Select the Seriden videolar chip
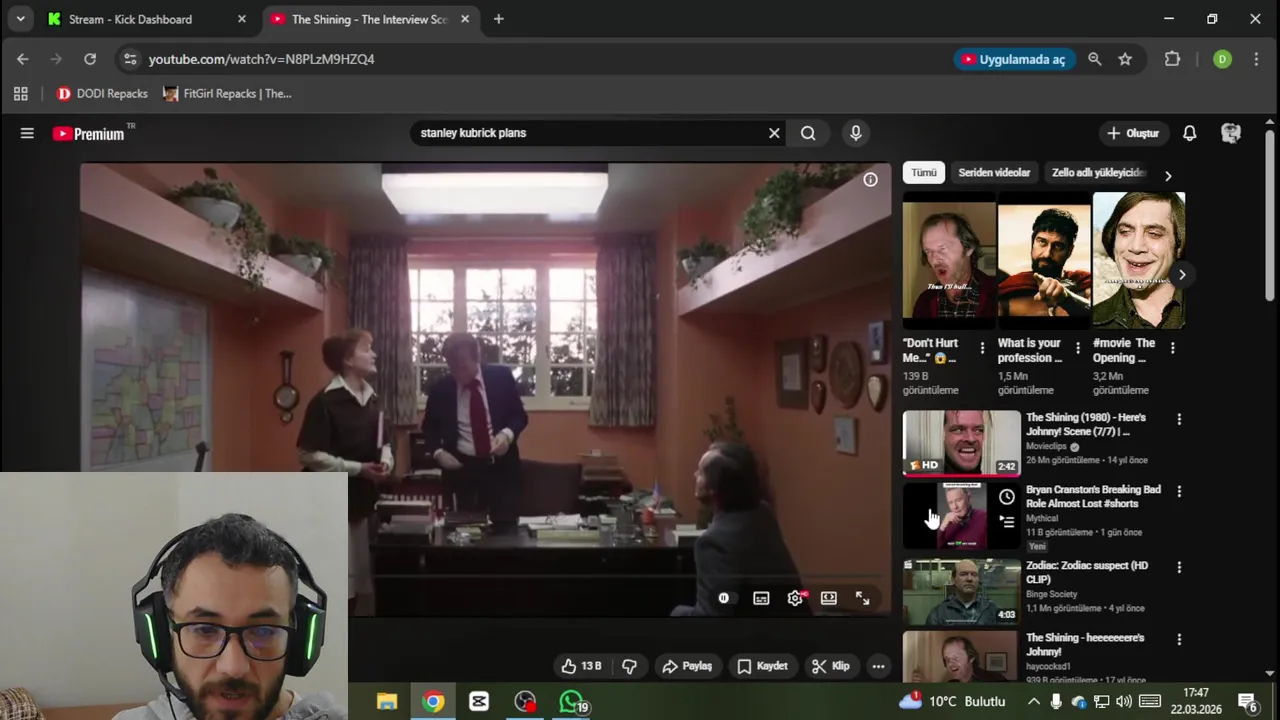The width and height of the screenshot is (1280, 720). coord(994,173)
